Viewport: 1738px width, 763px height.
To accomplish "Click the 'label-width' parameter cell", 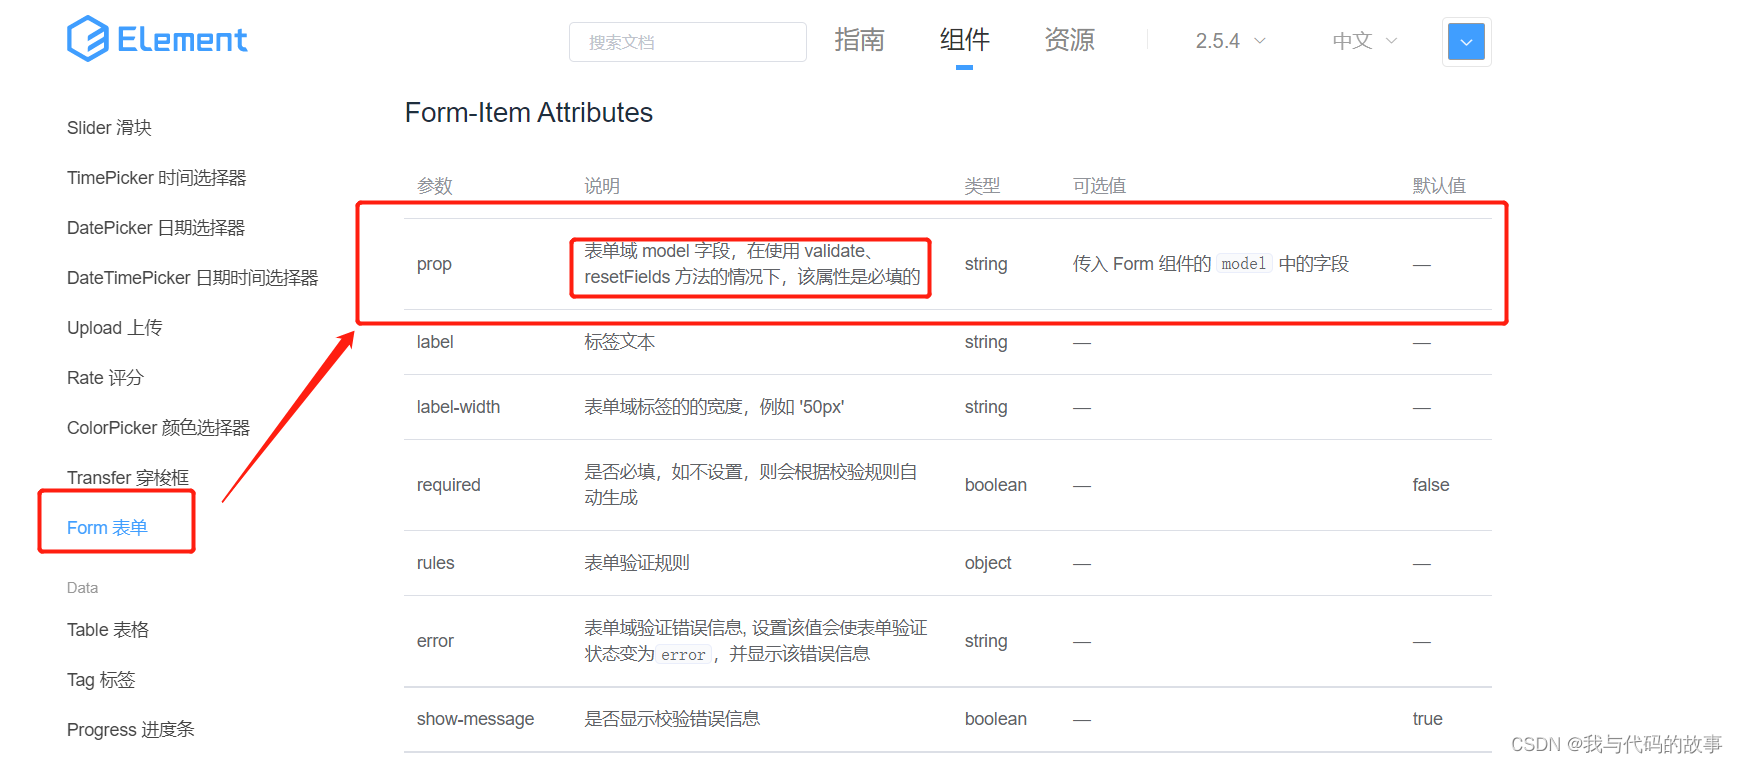I will click(458, 407).
